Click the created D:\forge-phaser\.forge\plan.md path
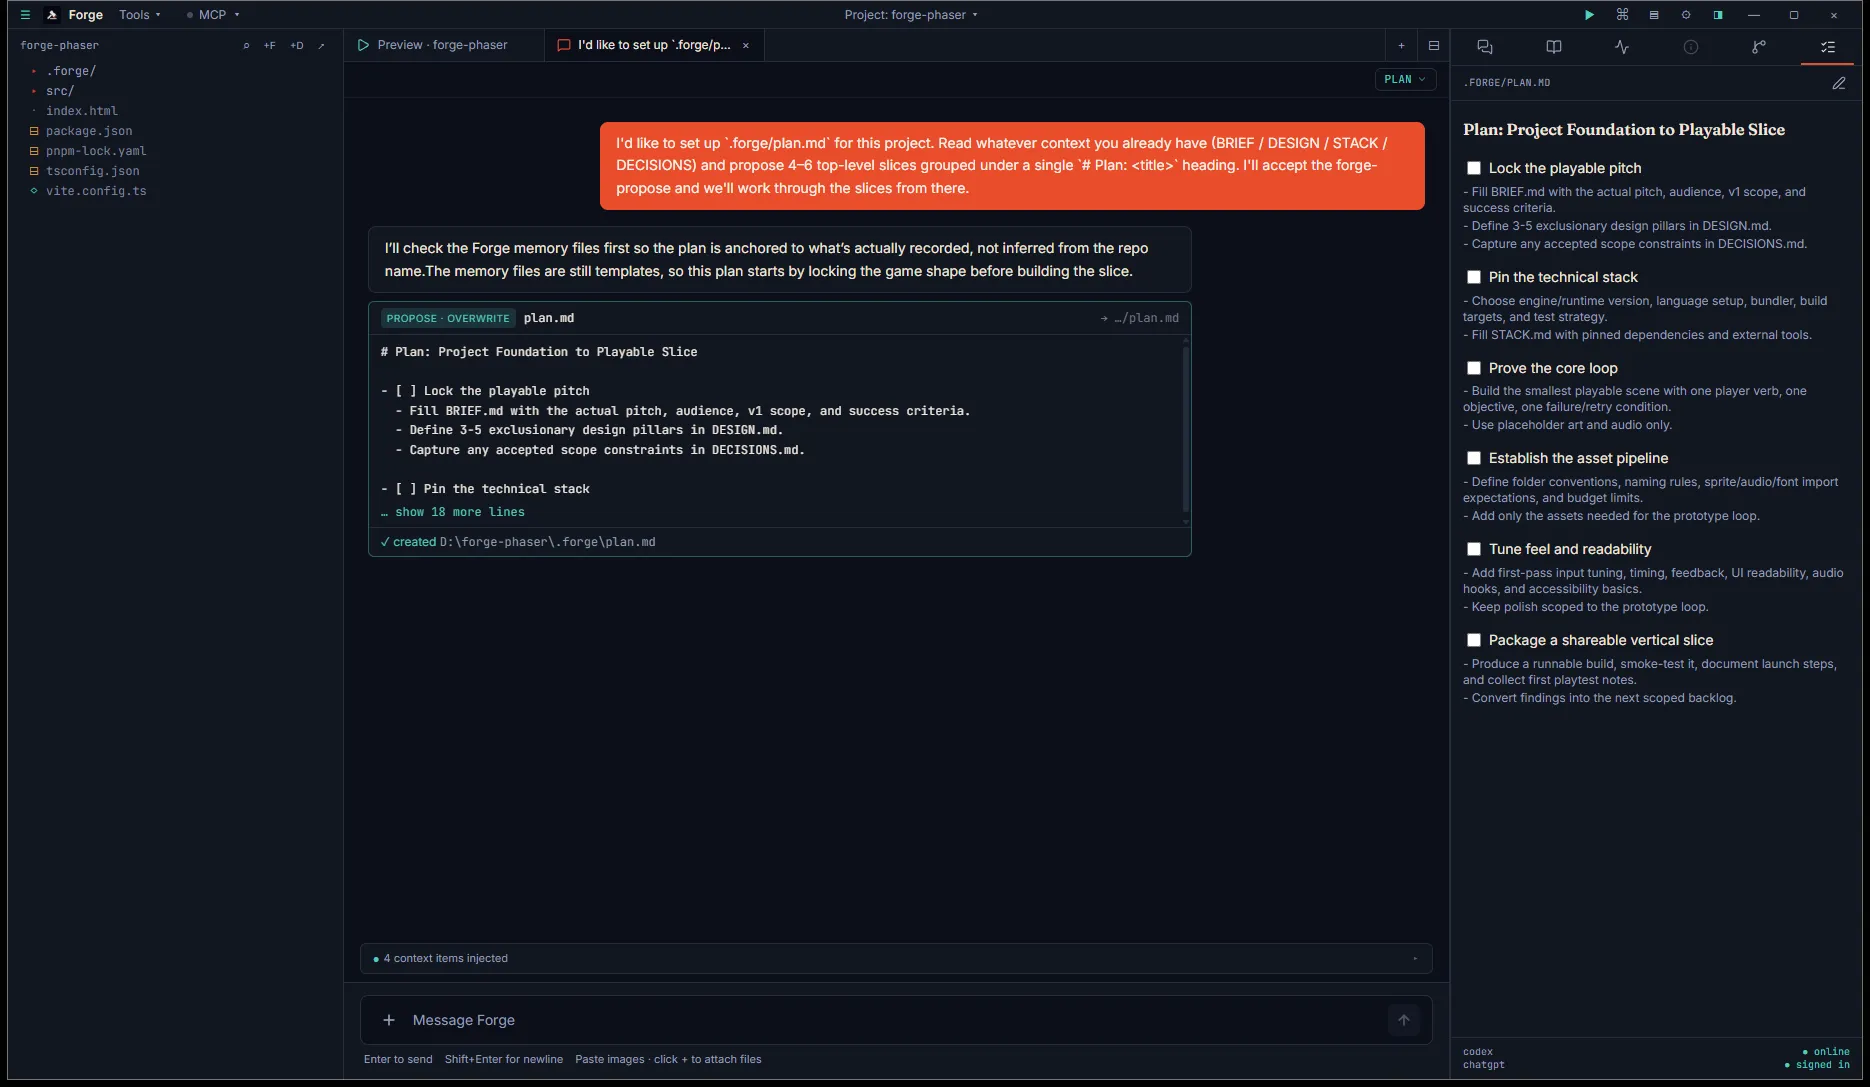 pos(548,542)
